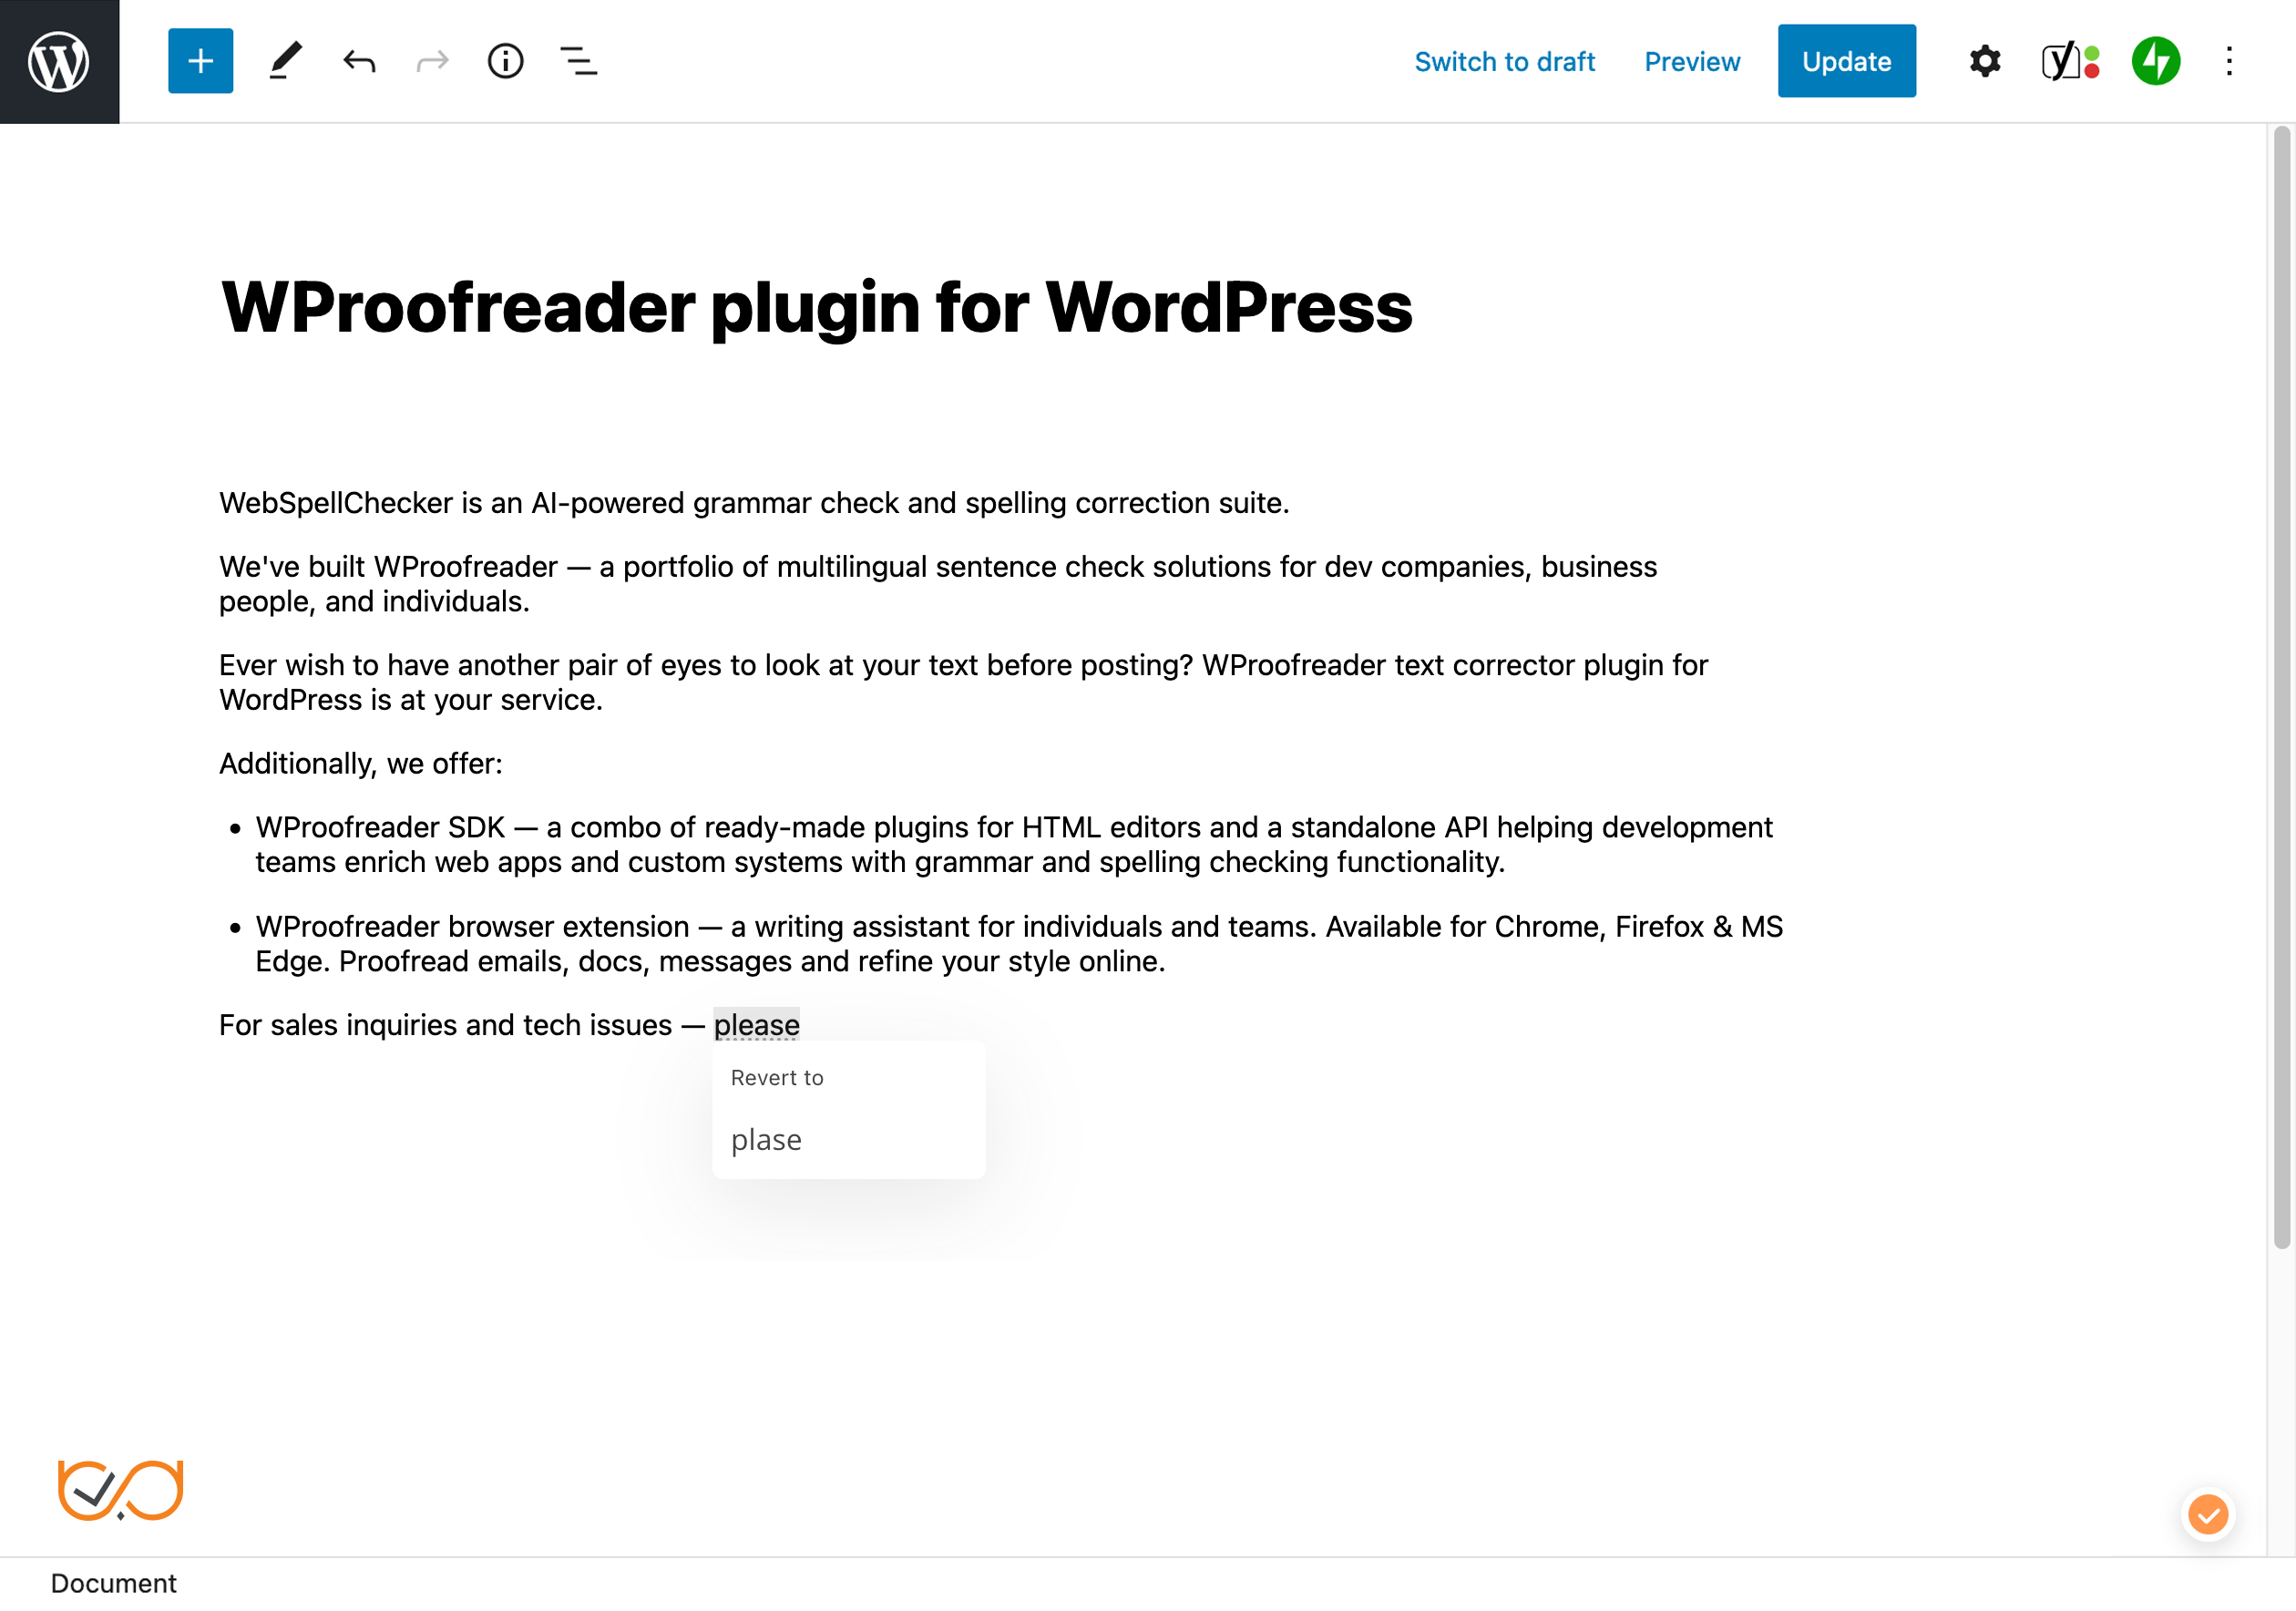This screenshot has width=2296, height=1611.
Task: Click the Jetpack/lightning bolt plugin icon
Action: point(2155,59)
